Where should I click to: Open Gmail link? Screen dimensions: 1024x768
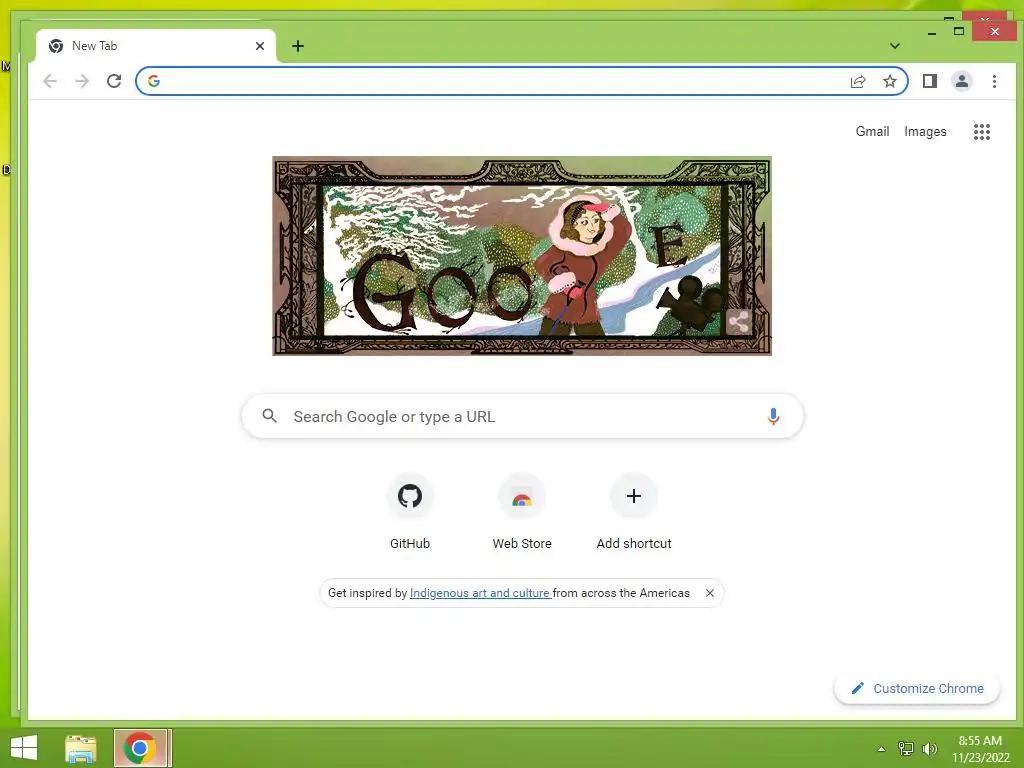coord(872,131)
